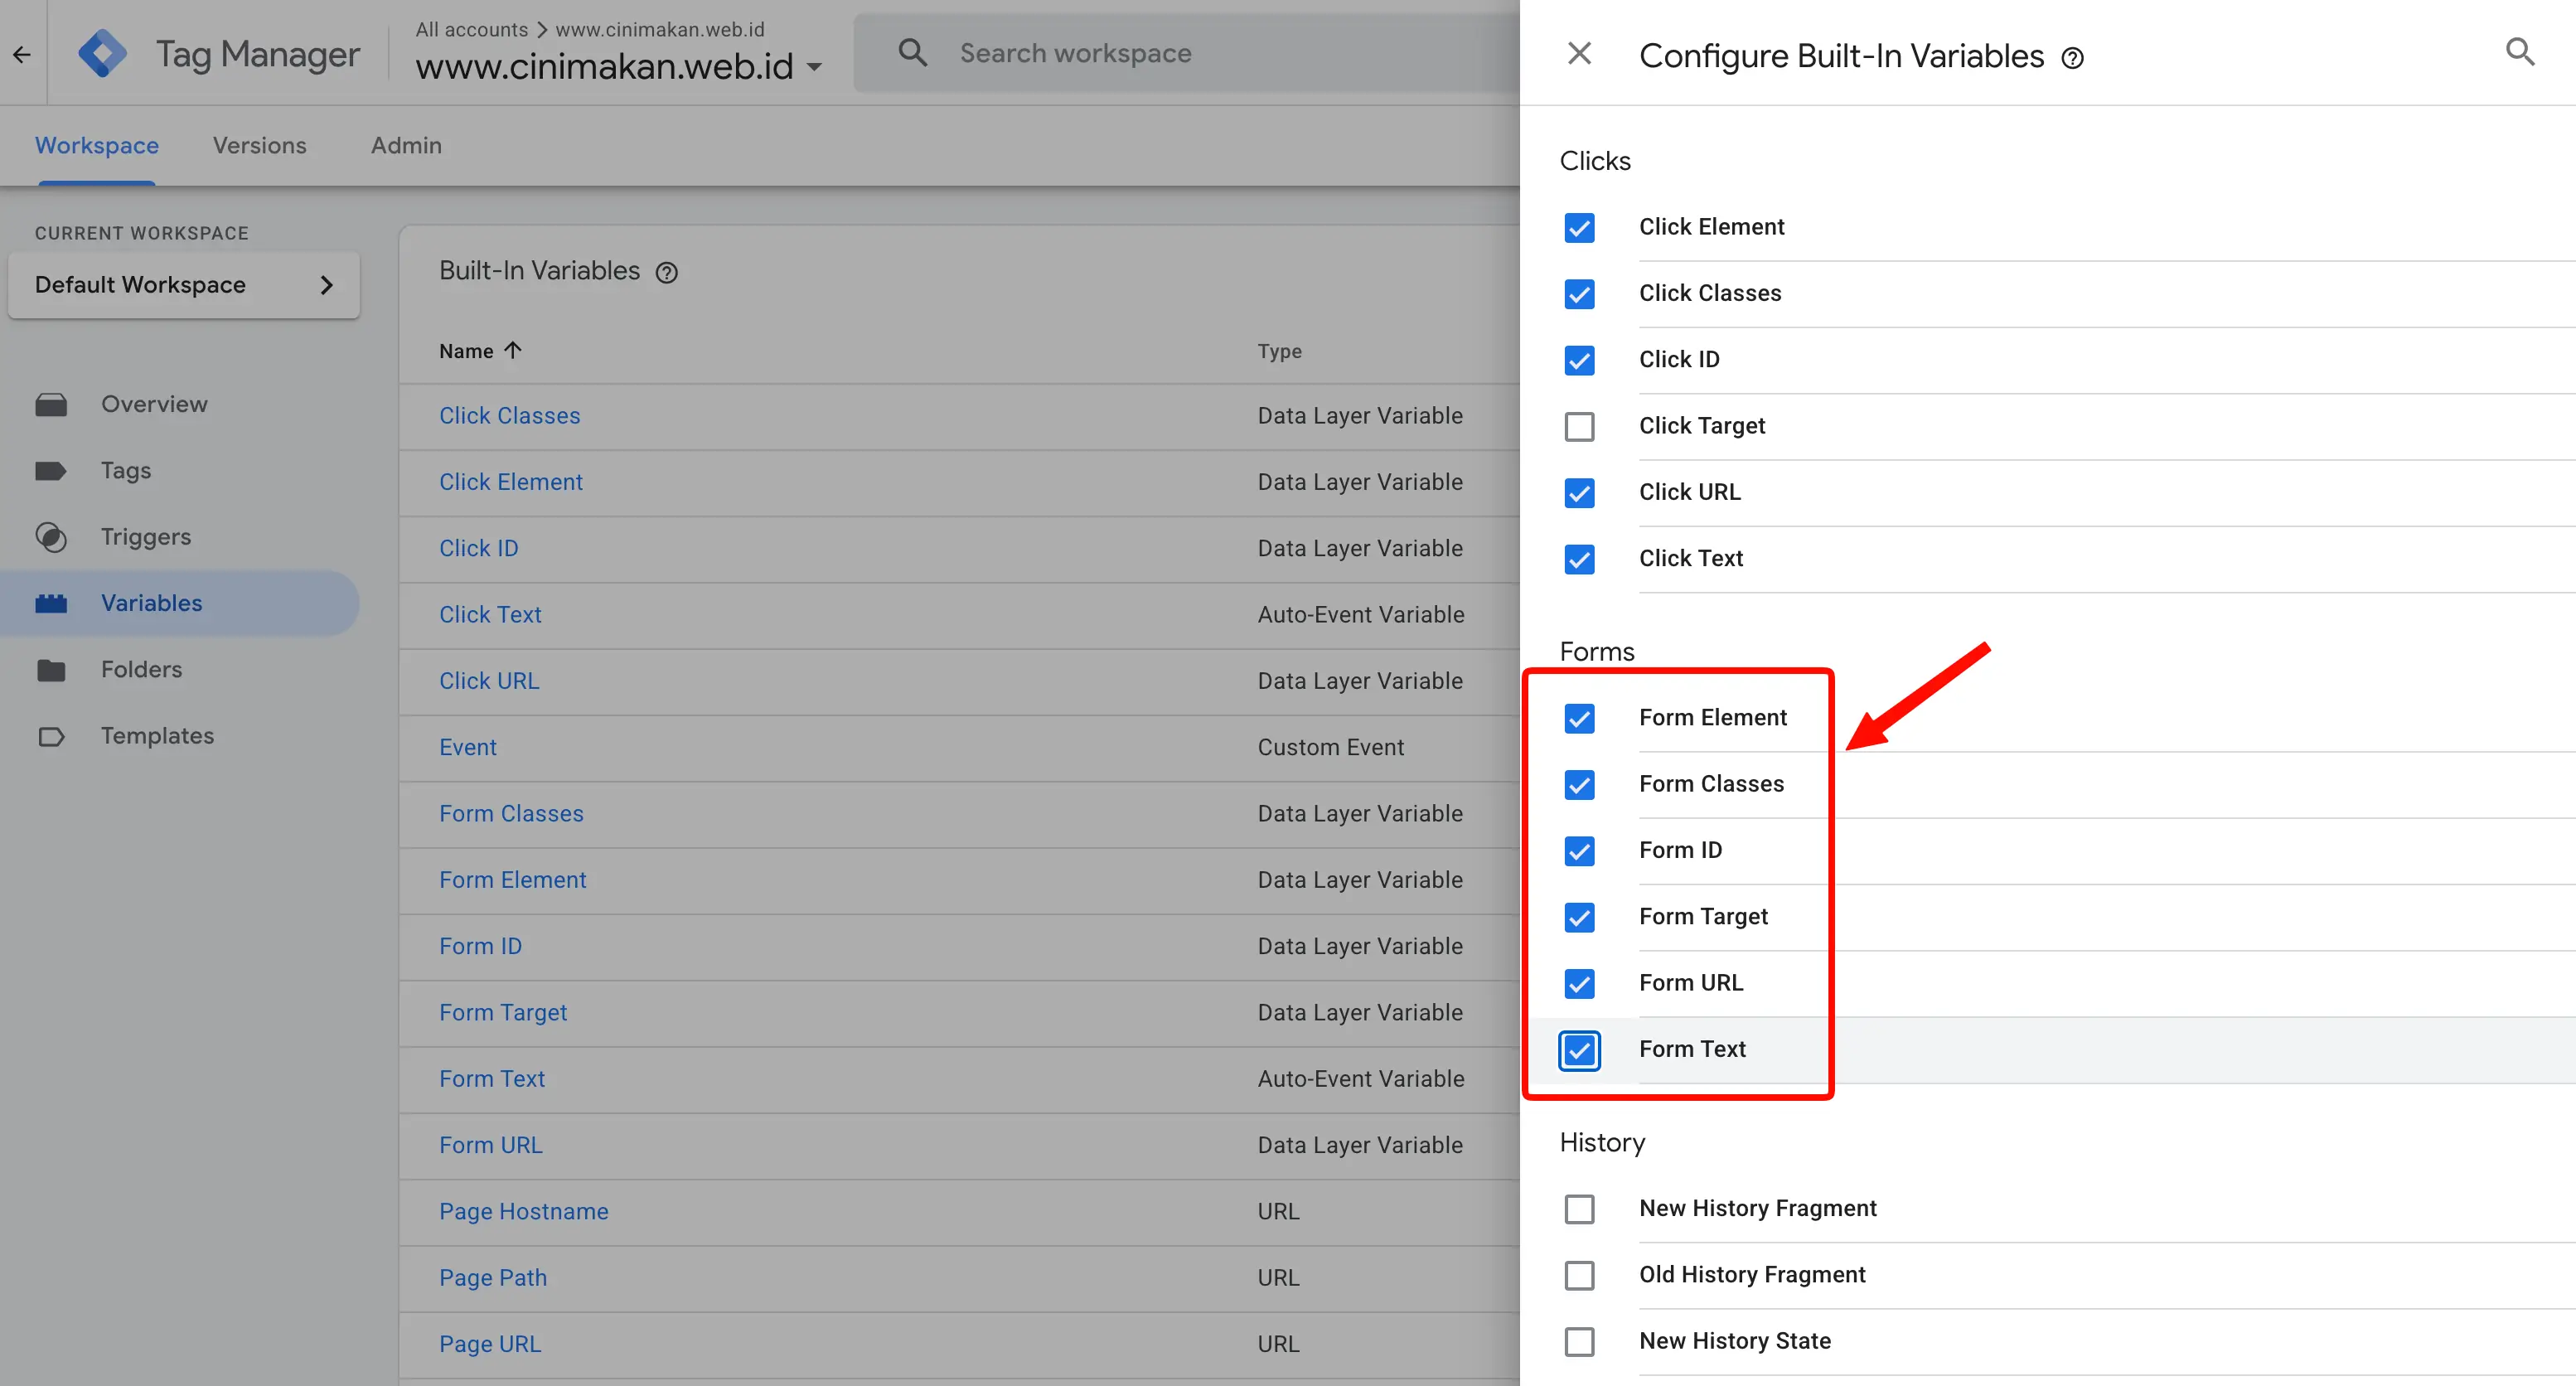Switch to the Workspace tab
This screenshot has width=2576, height=1386.
click(97, 146)
